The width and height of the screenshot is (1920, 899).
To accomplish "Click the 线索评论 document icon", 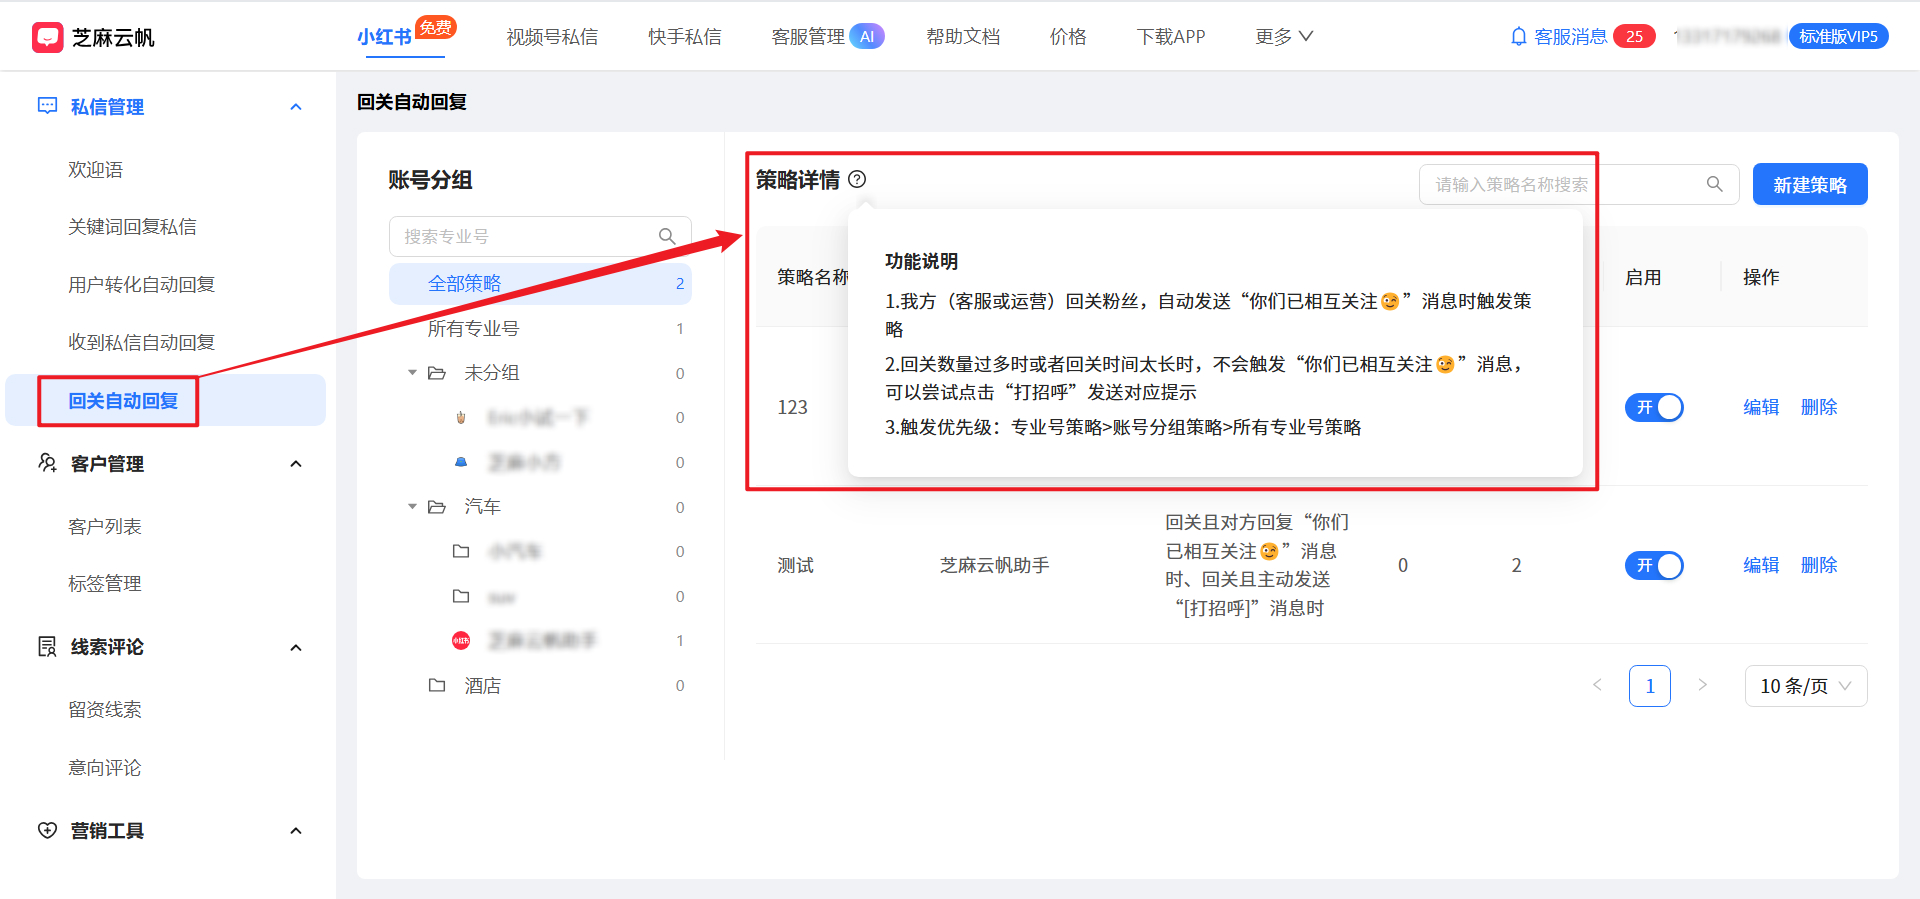I will coord(47,647).
